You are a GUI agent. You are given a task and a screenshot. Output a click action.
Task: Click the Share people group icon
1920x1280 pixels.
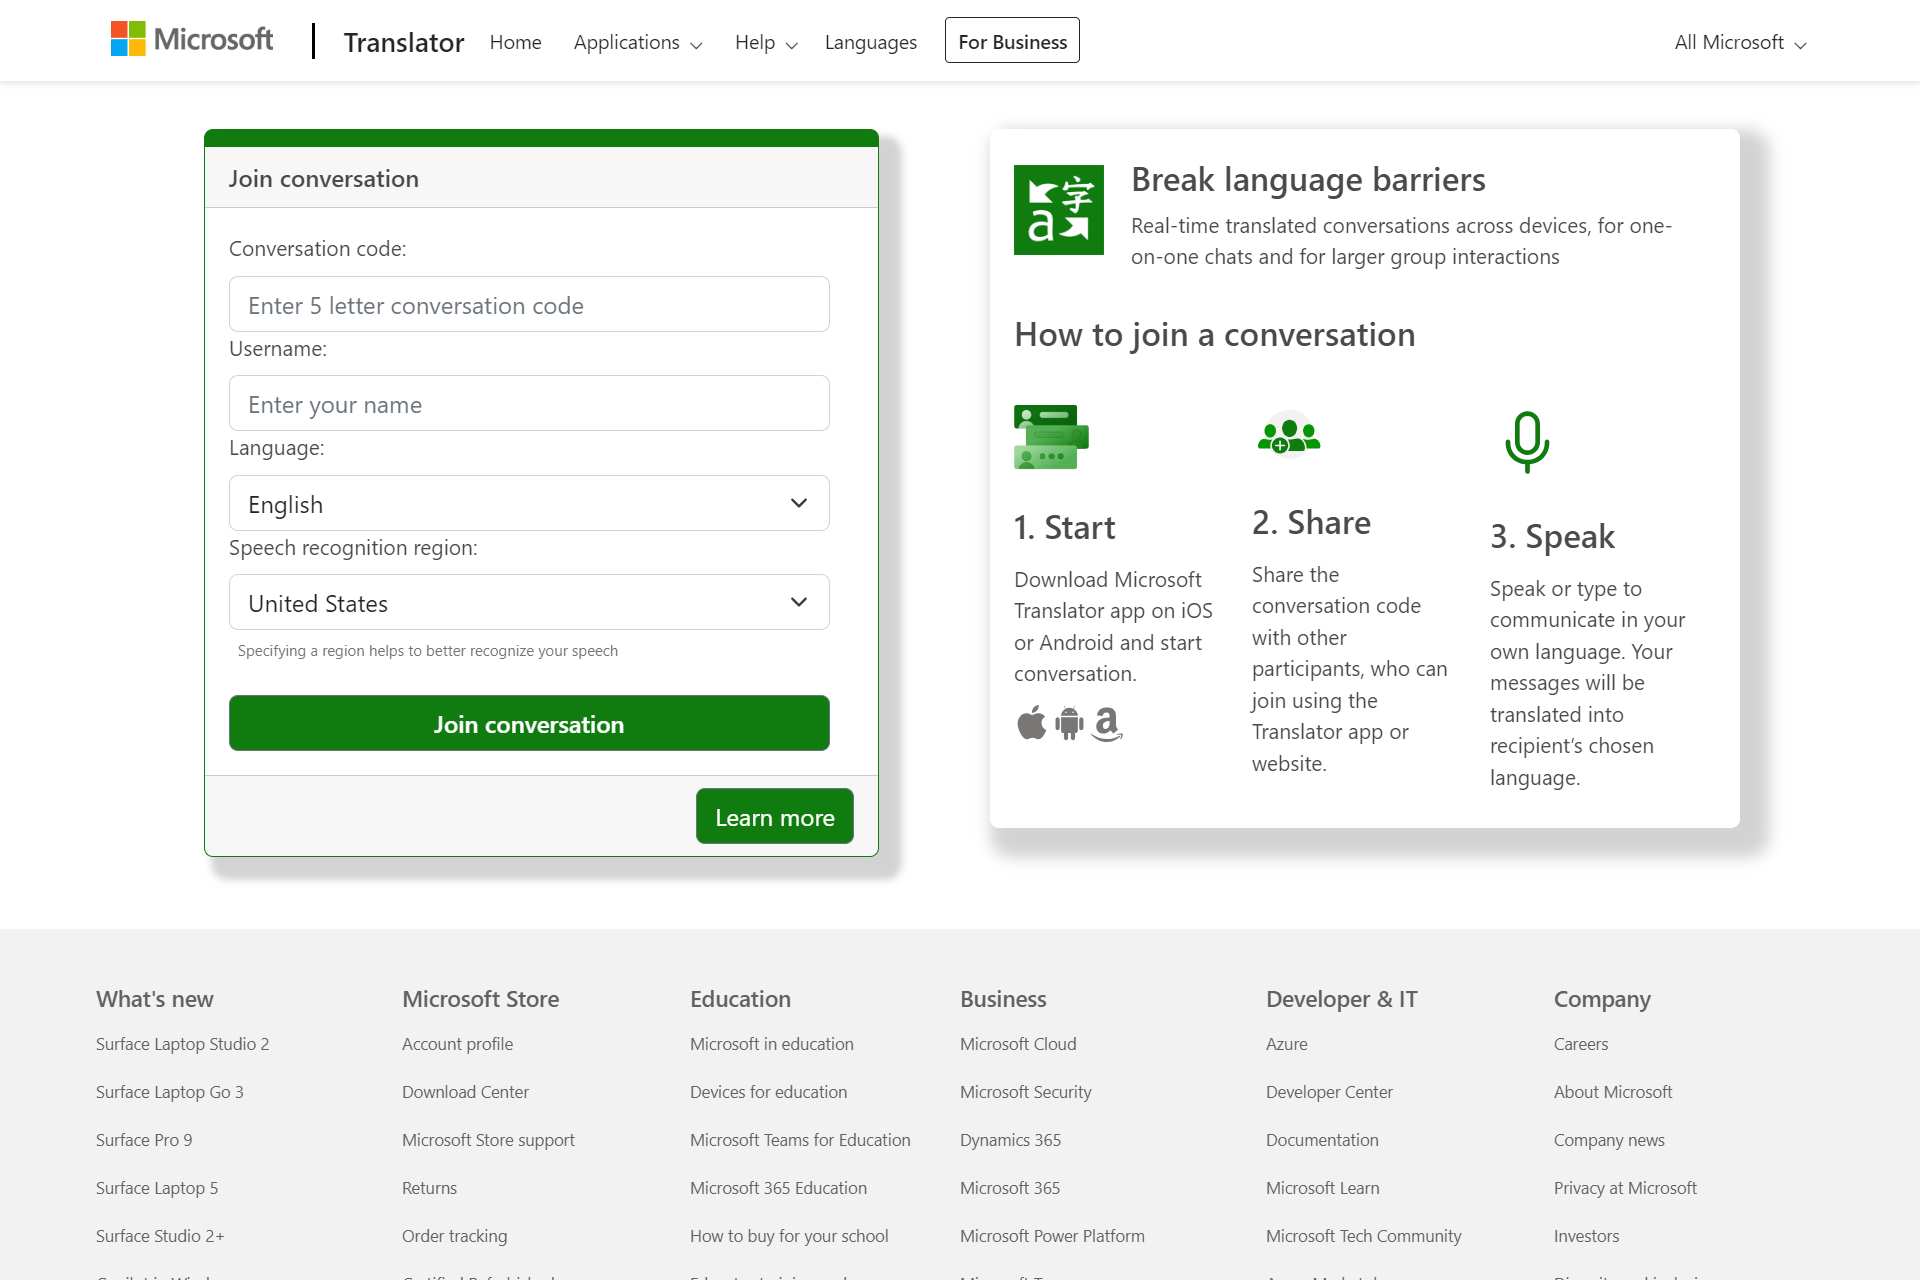tap(1289, 435)
